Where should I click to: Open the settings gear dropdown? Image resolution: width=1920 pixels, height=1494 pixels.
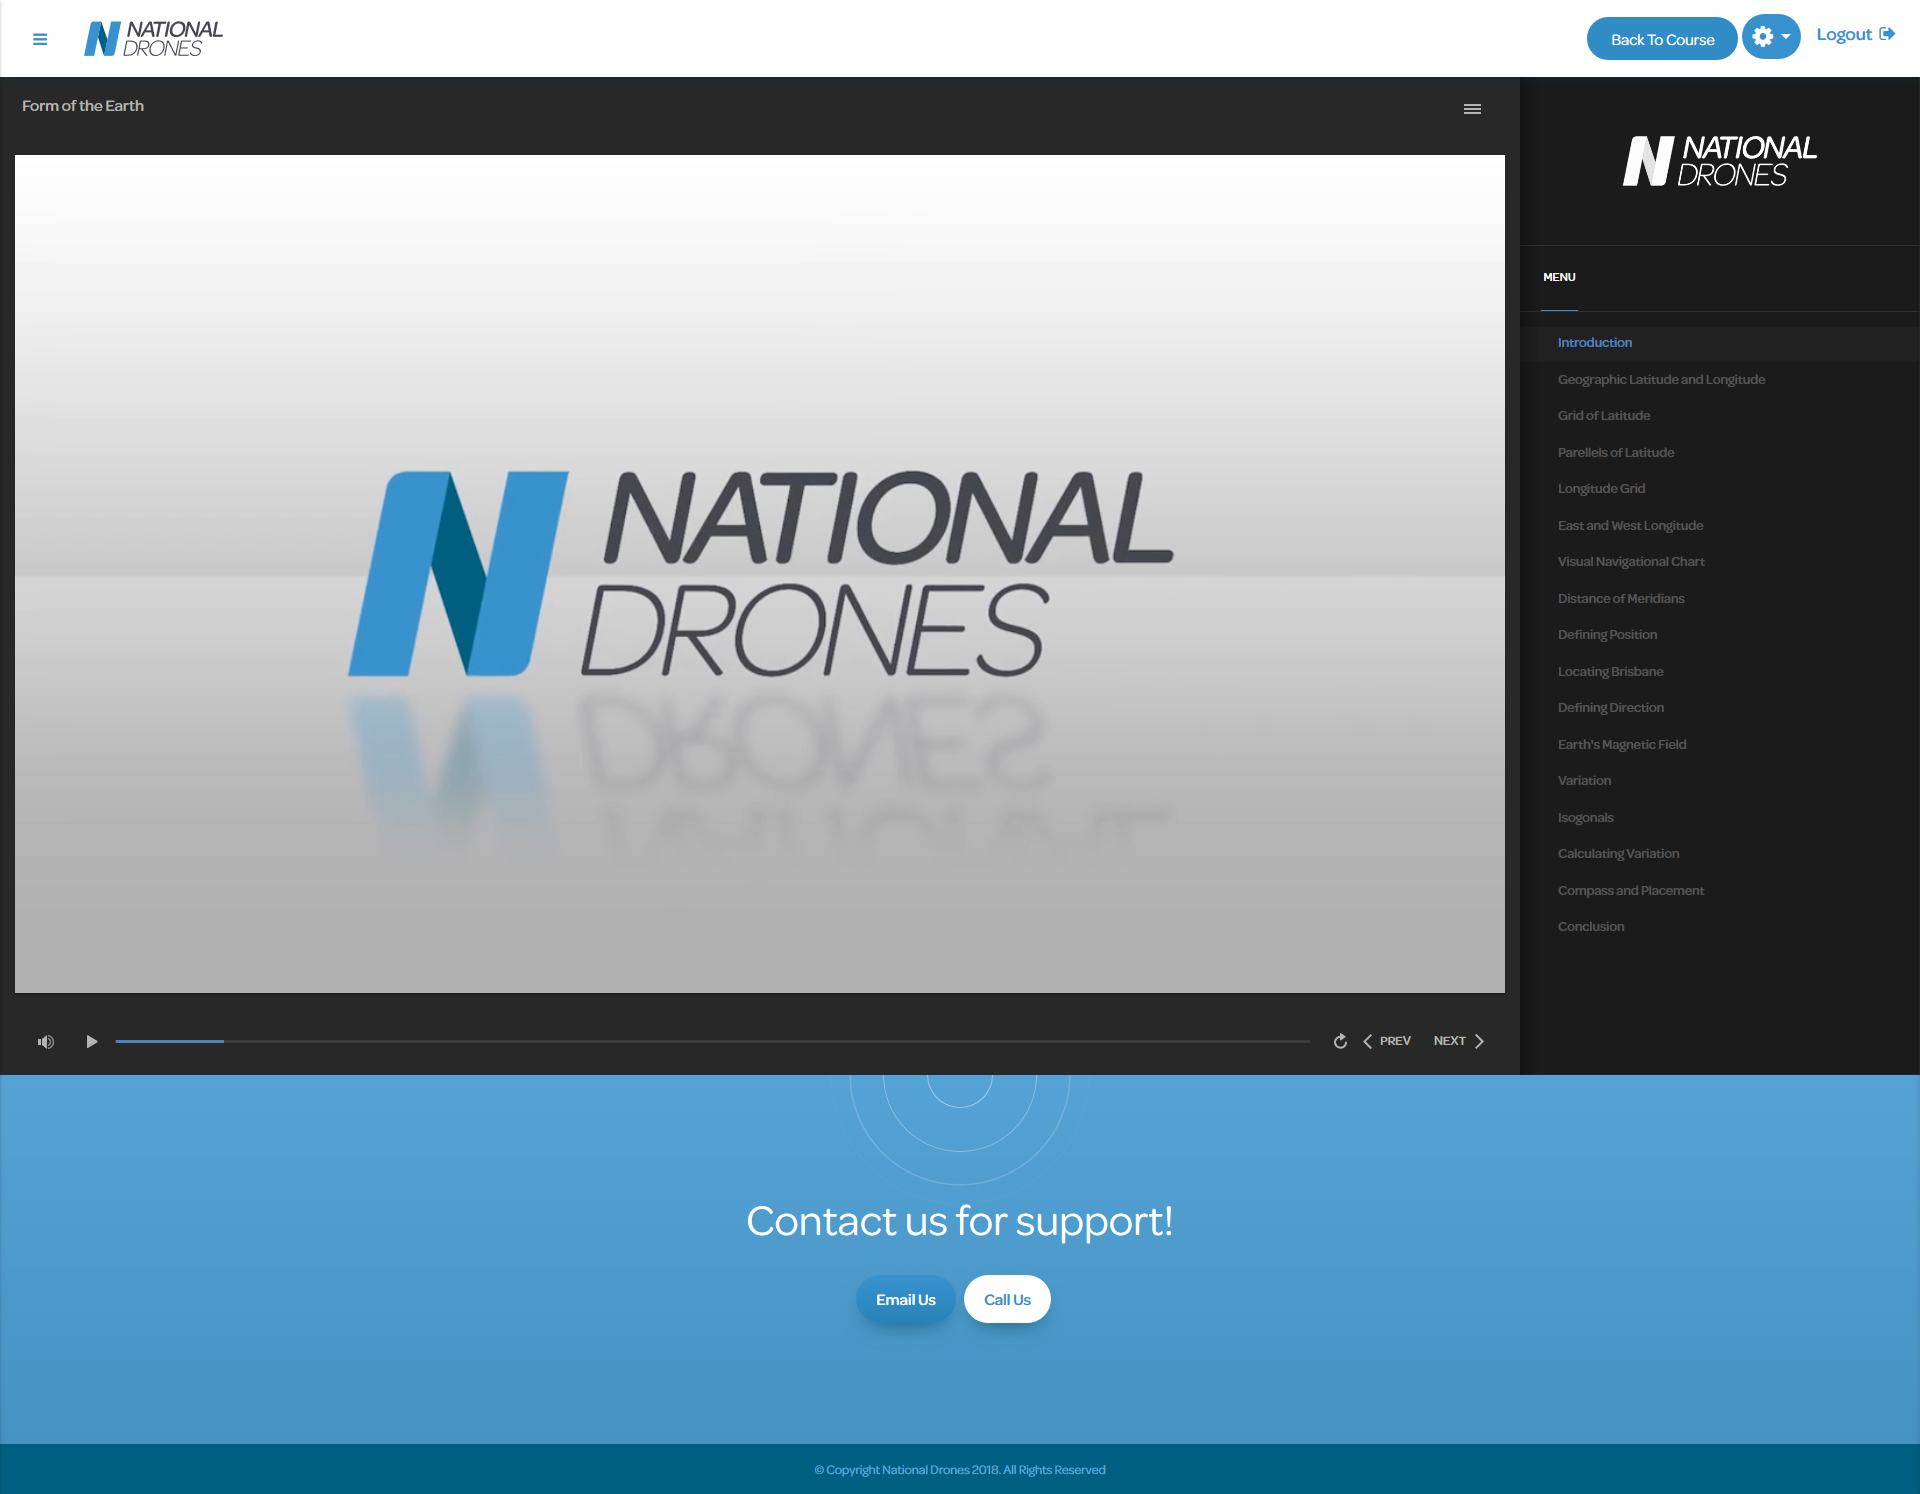(1771, 37)
